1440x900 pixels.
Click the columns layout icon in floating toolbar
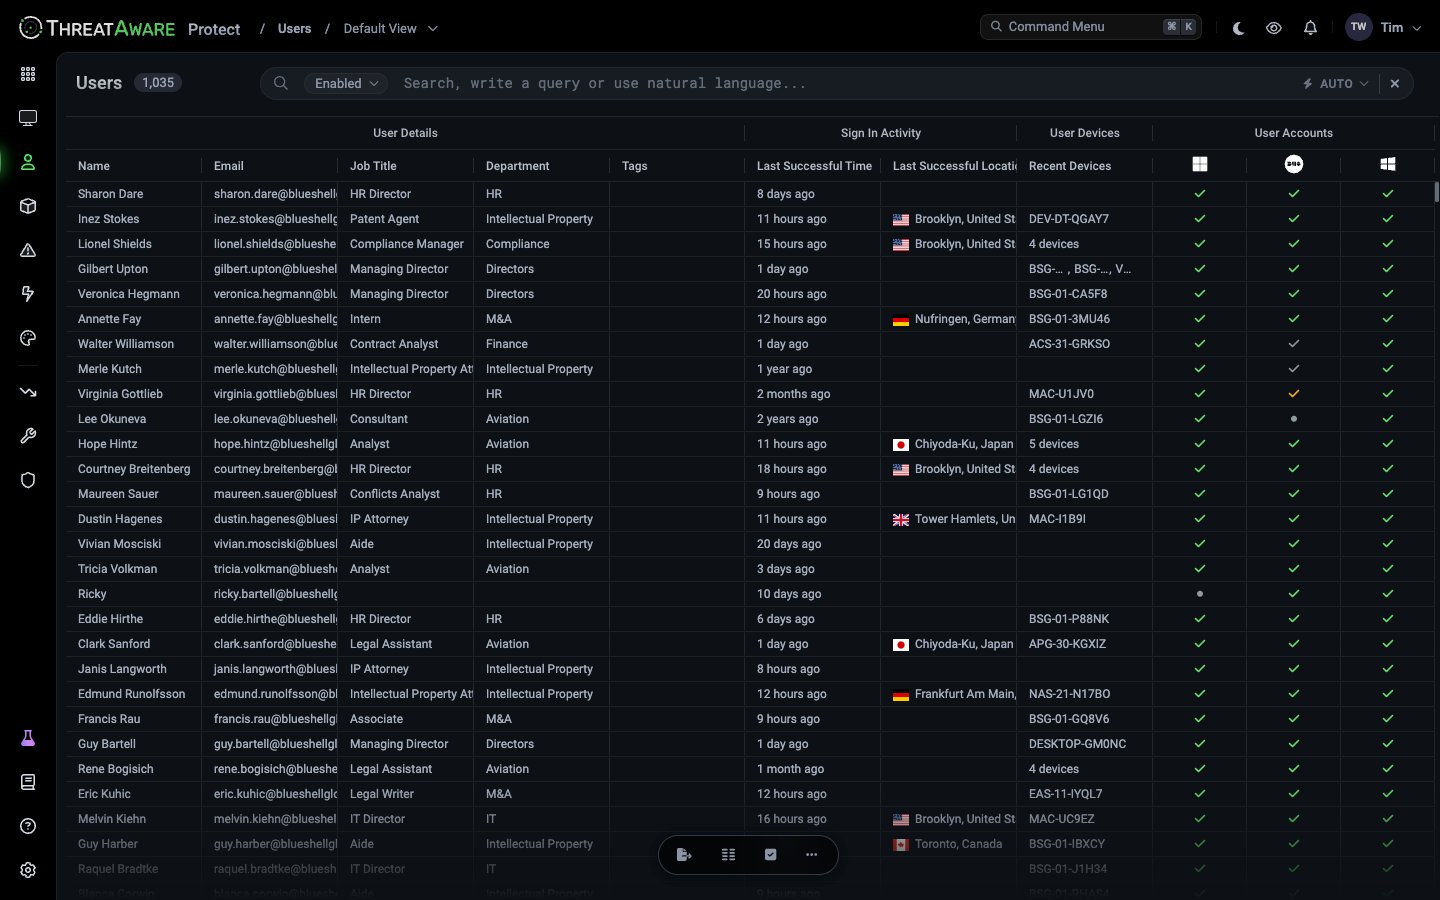coord(728,854)
